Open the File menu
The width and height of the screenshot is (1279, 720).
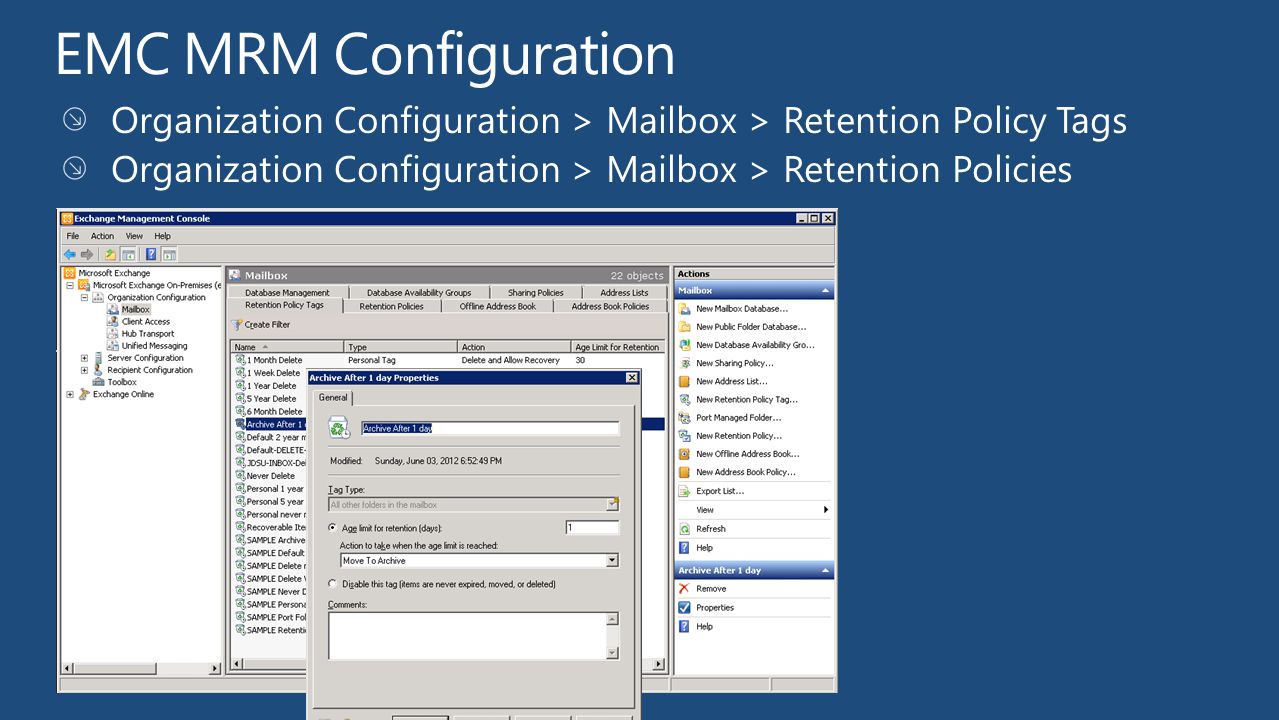73,236
